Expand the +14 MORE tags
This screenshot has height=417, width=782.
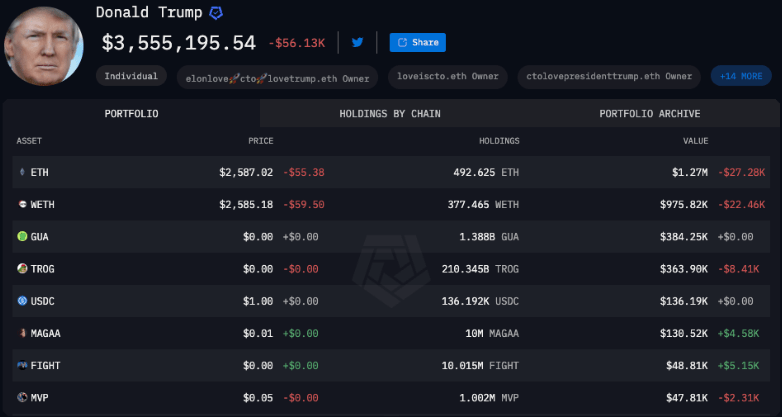tap(741, 76)
